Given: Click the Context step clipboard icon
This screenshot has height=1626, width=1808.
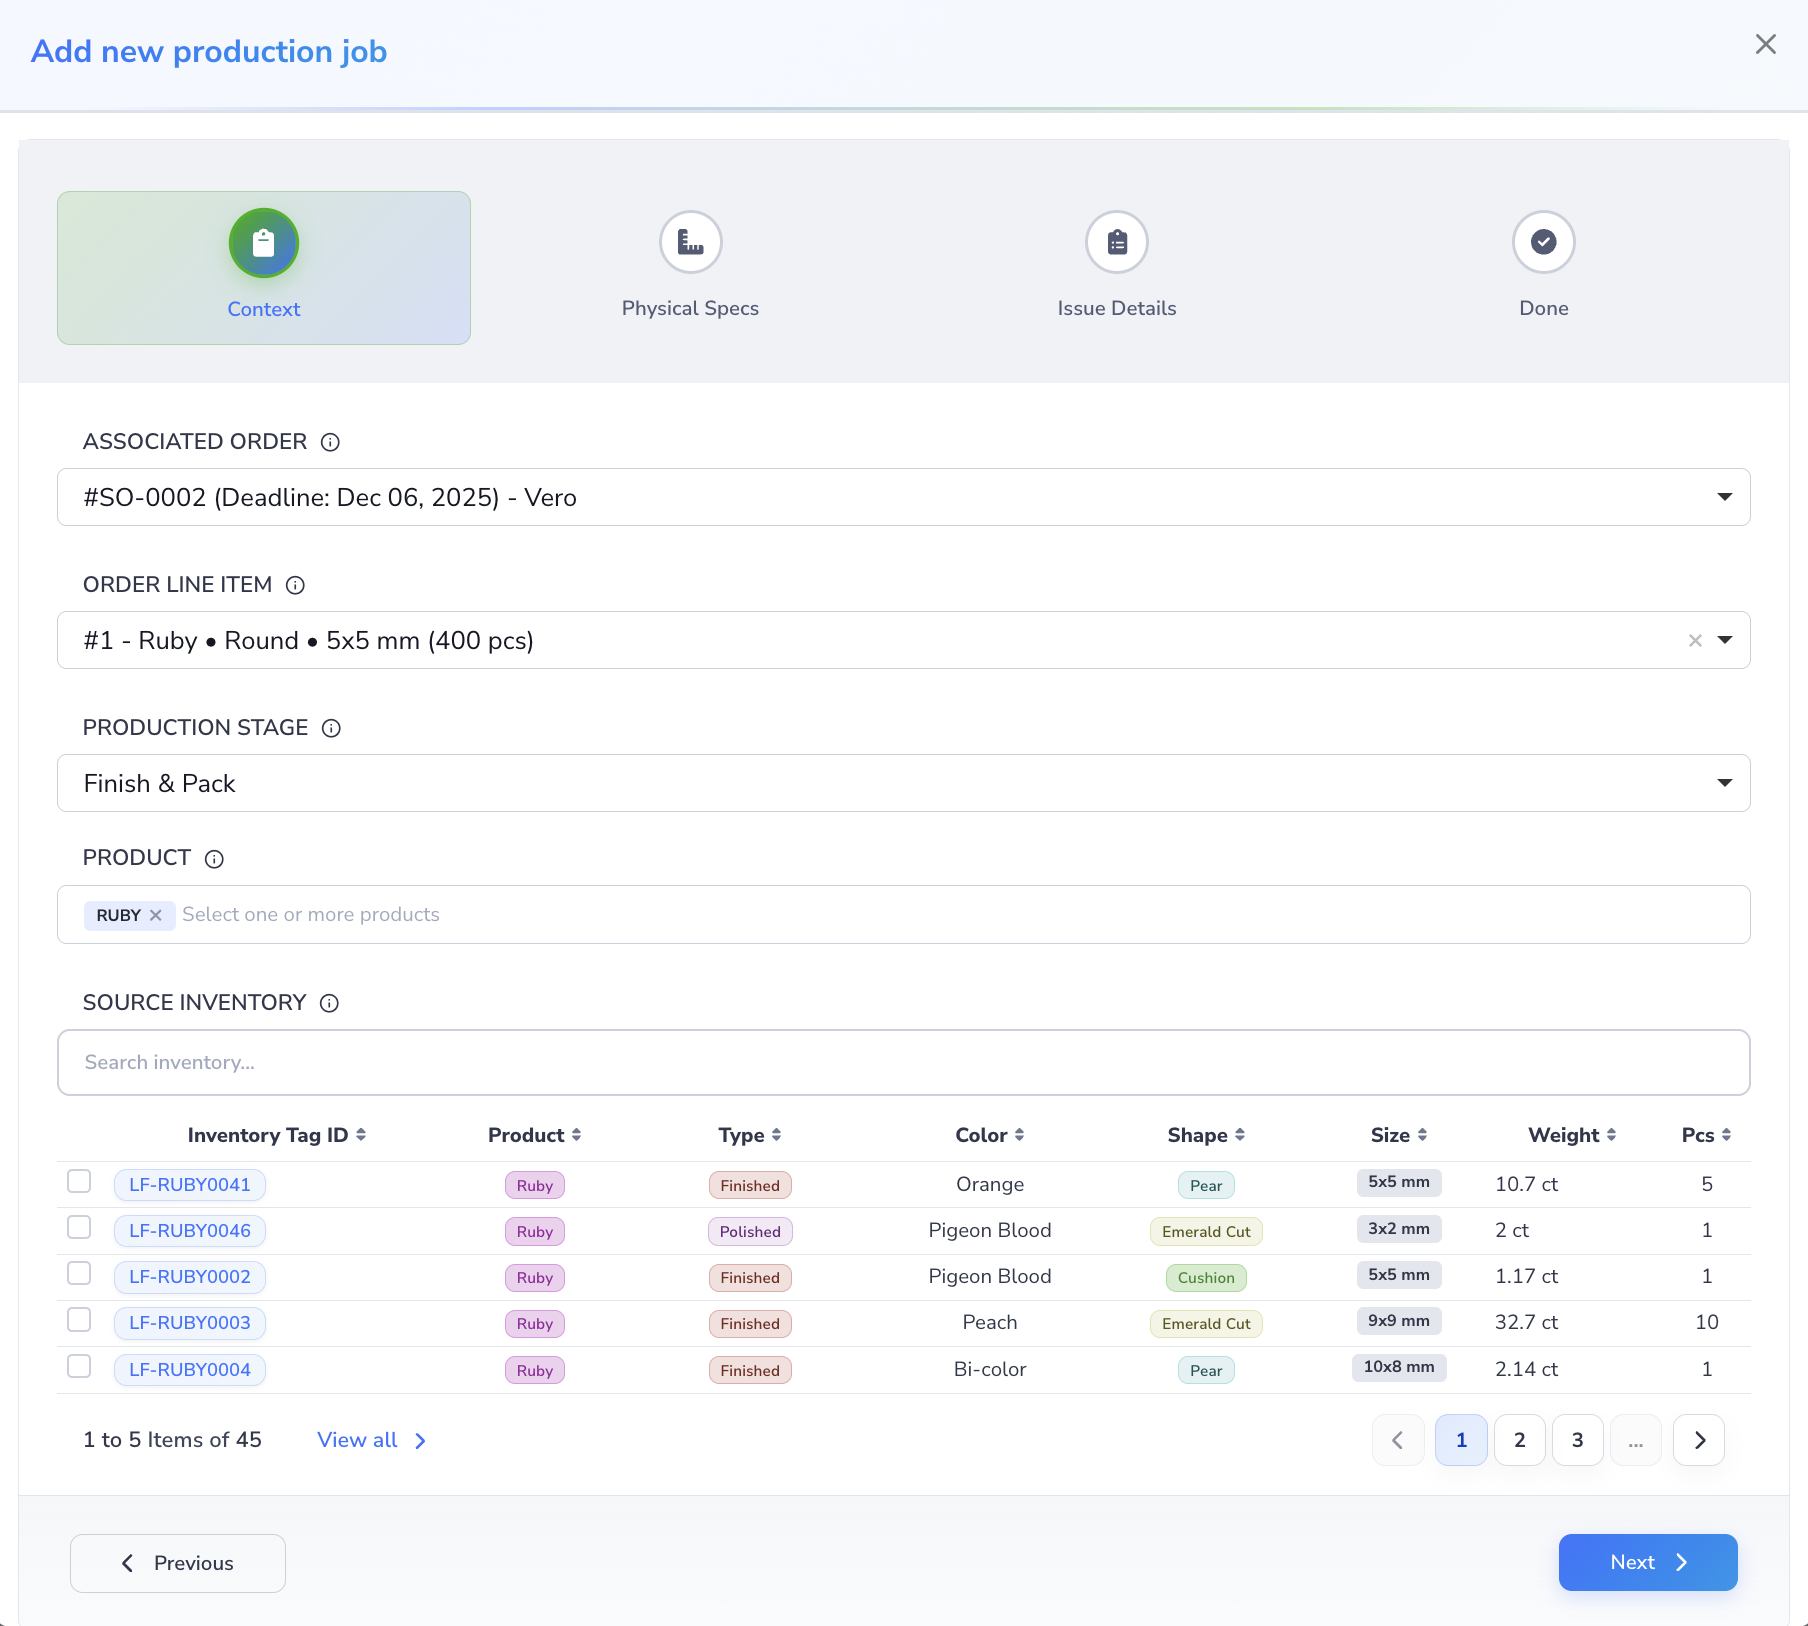Looking at the screenshot, I should click(264, 243).
